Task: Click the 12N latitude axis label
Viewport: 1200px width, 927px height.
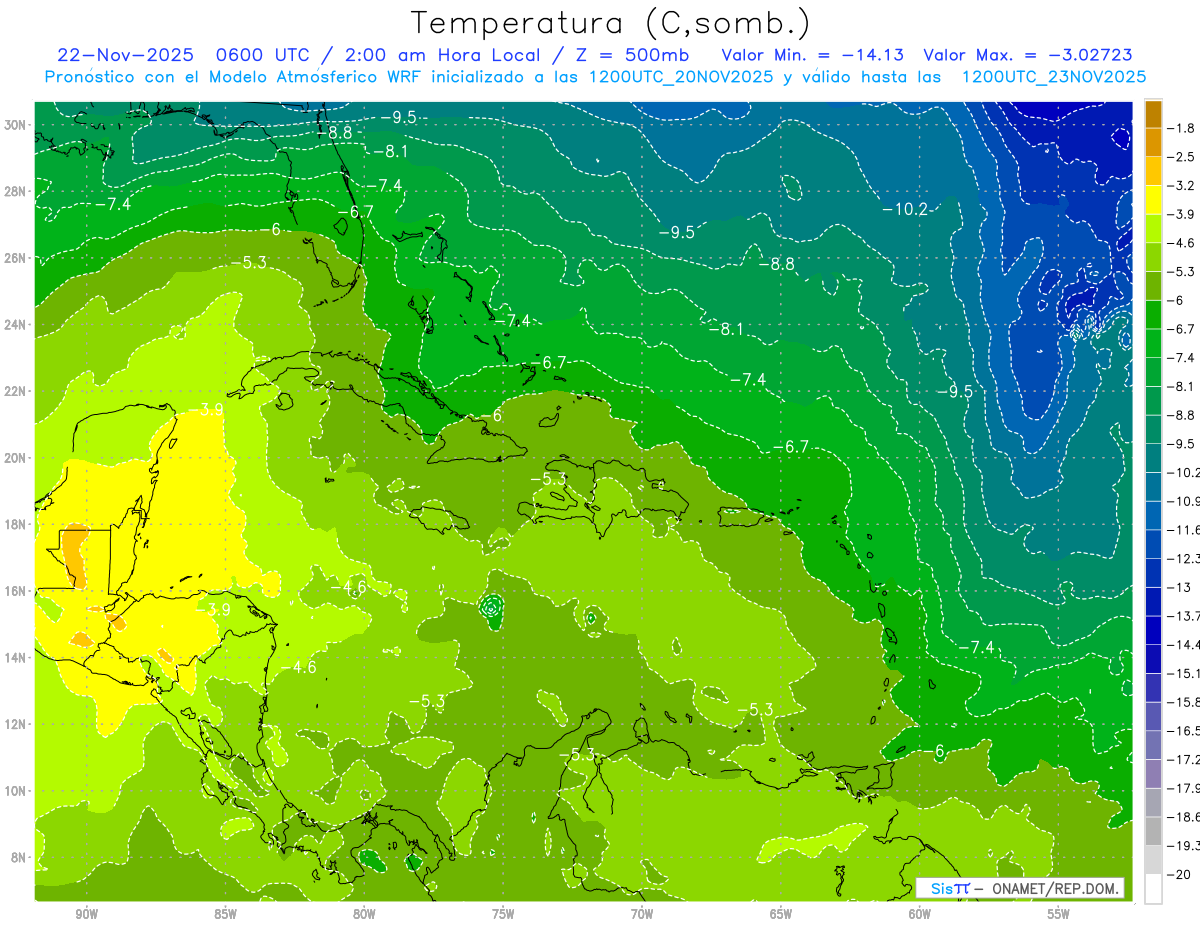Action: tap(17, 724)
